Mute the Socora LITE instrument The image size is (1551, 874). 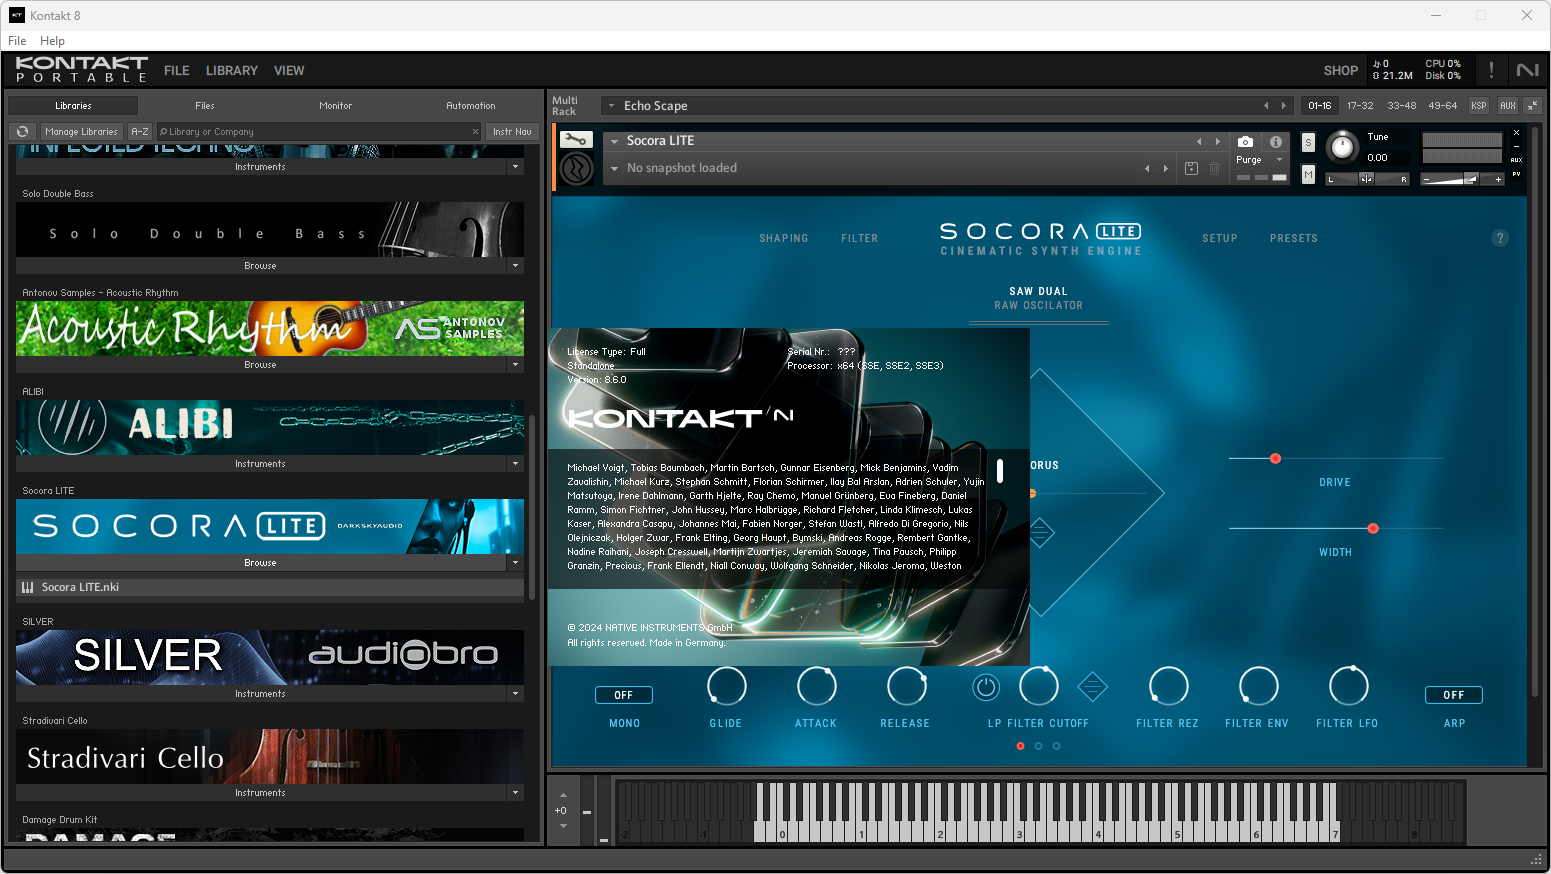pyautogui.click(x=1308, y=175)
